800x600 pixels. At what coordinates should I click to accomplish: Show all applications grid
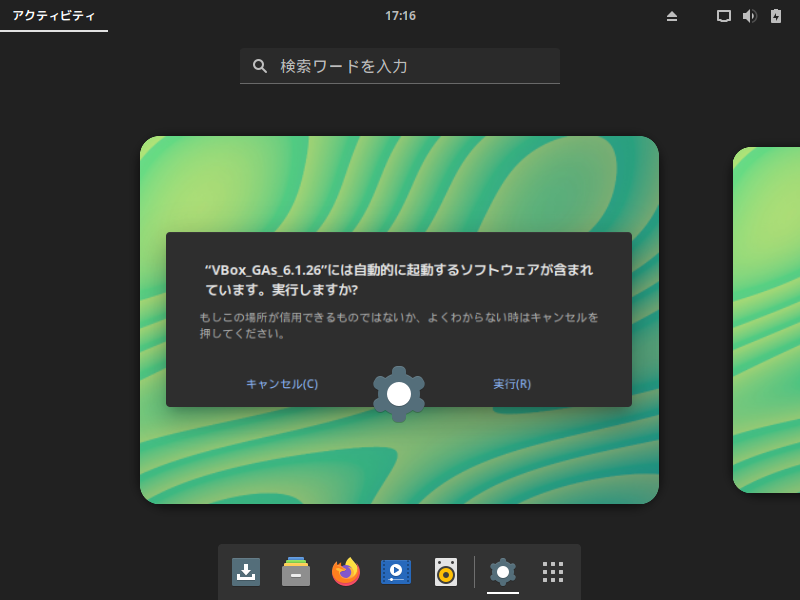[553, 572]
